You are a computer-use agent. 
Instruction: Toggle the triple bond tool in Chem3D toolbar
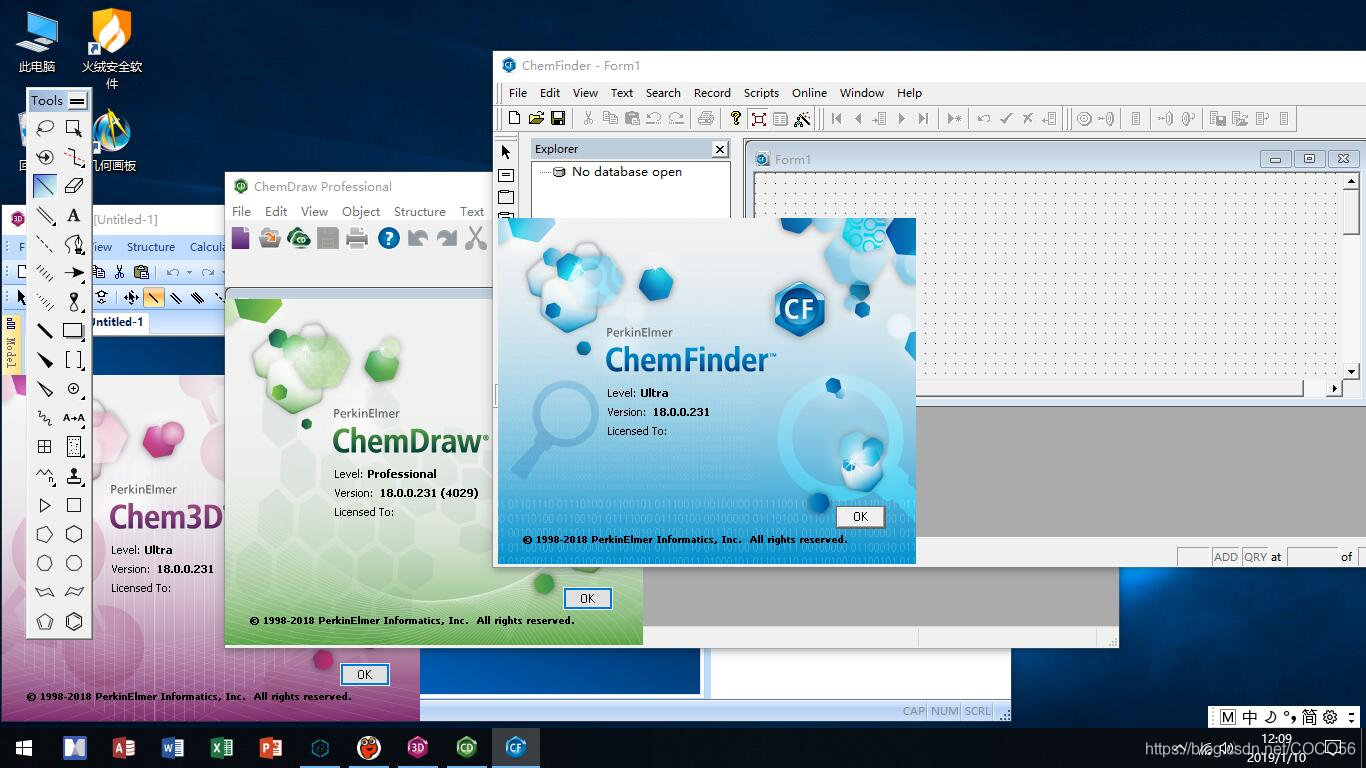[x=197, y=297]
